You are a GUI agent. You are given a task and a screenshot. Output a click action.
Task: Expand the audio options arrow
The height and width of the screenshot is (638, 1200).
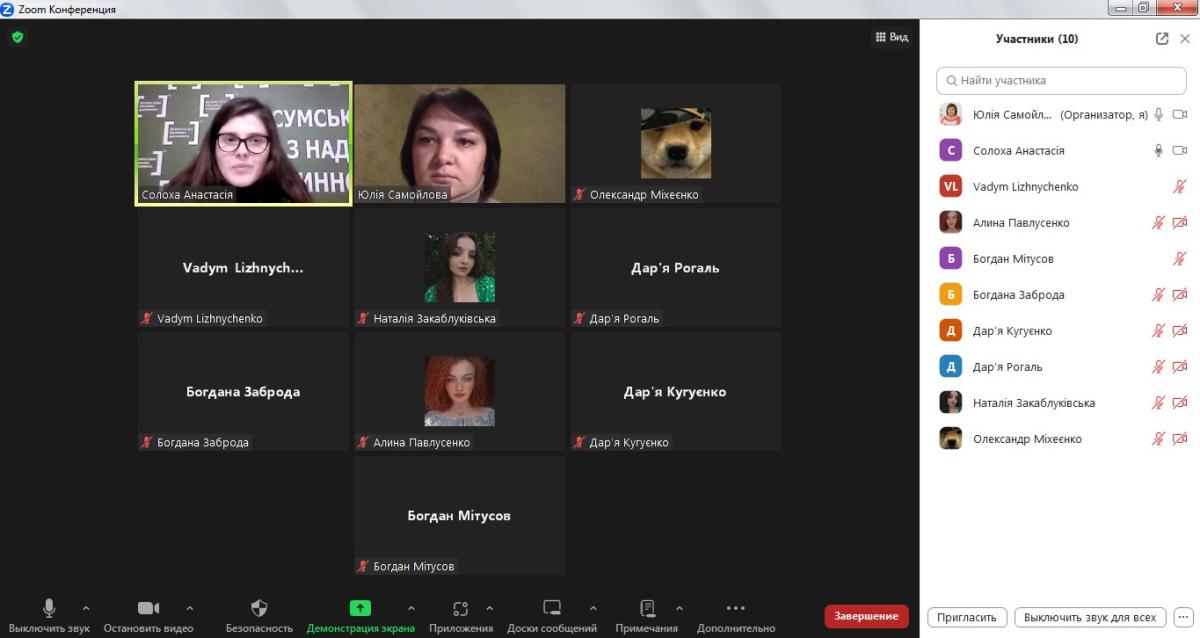tap(86, 608)
